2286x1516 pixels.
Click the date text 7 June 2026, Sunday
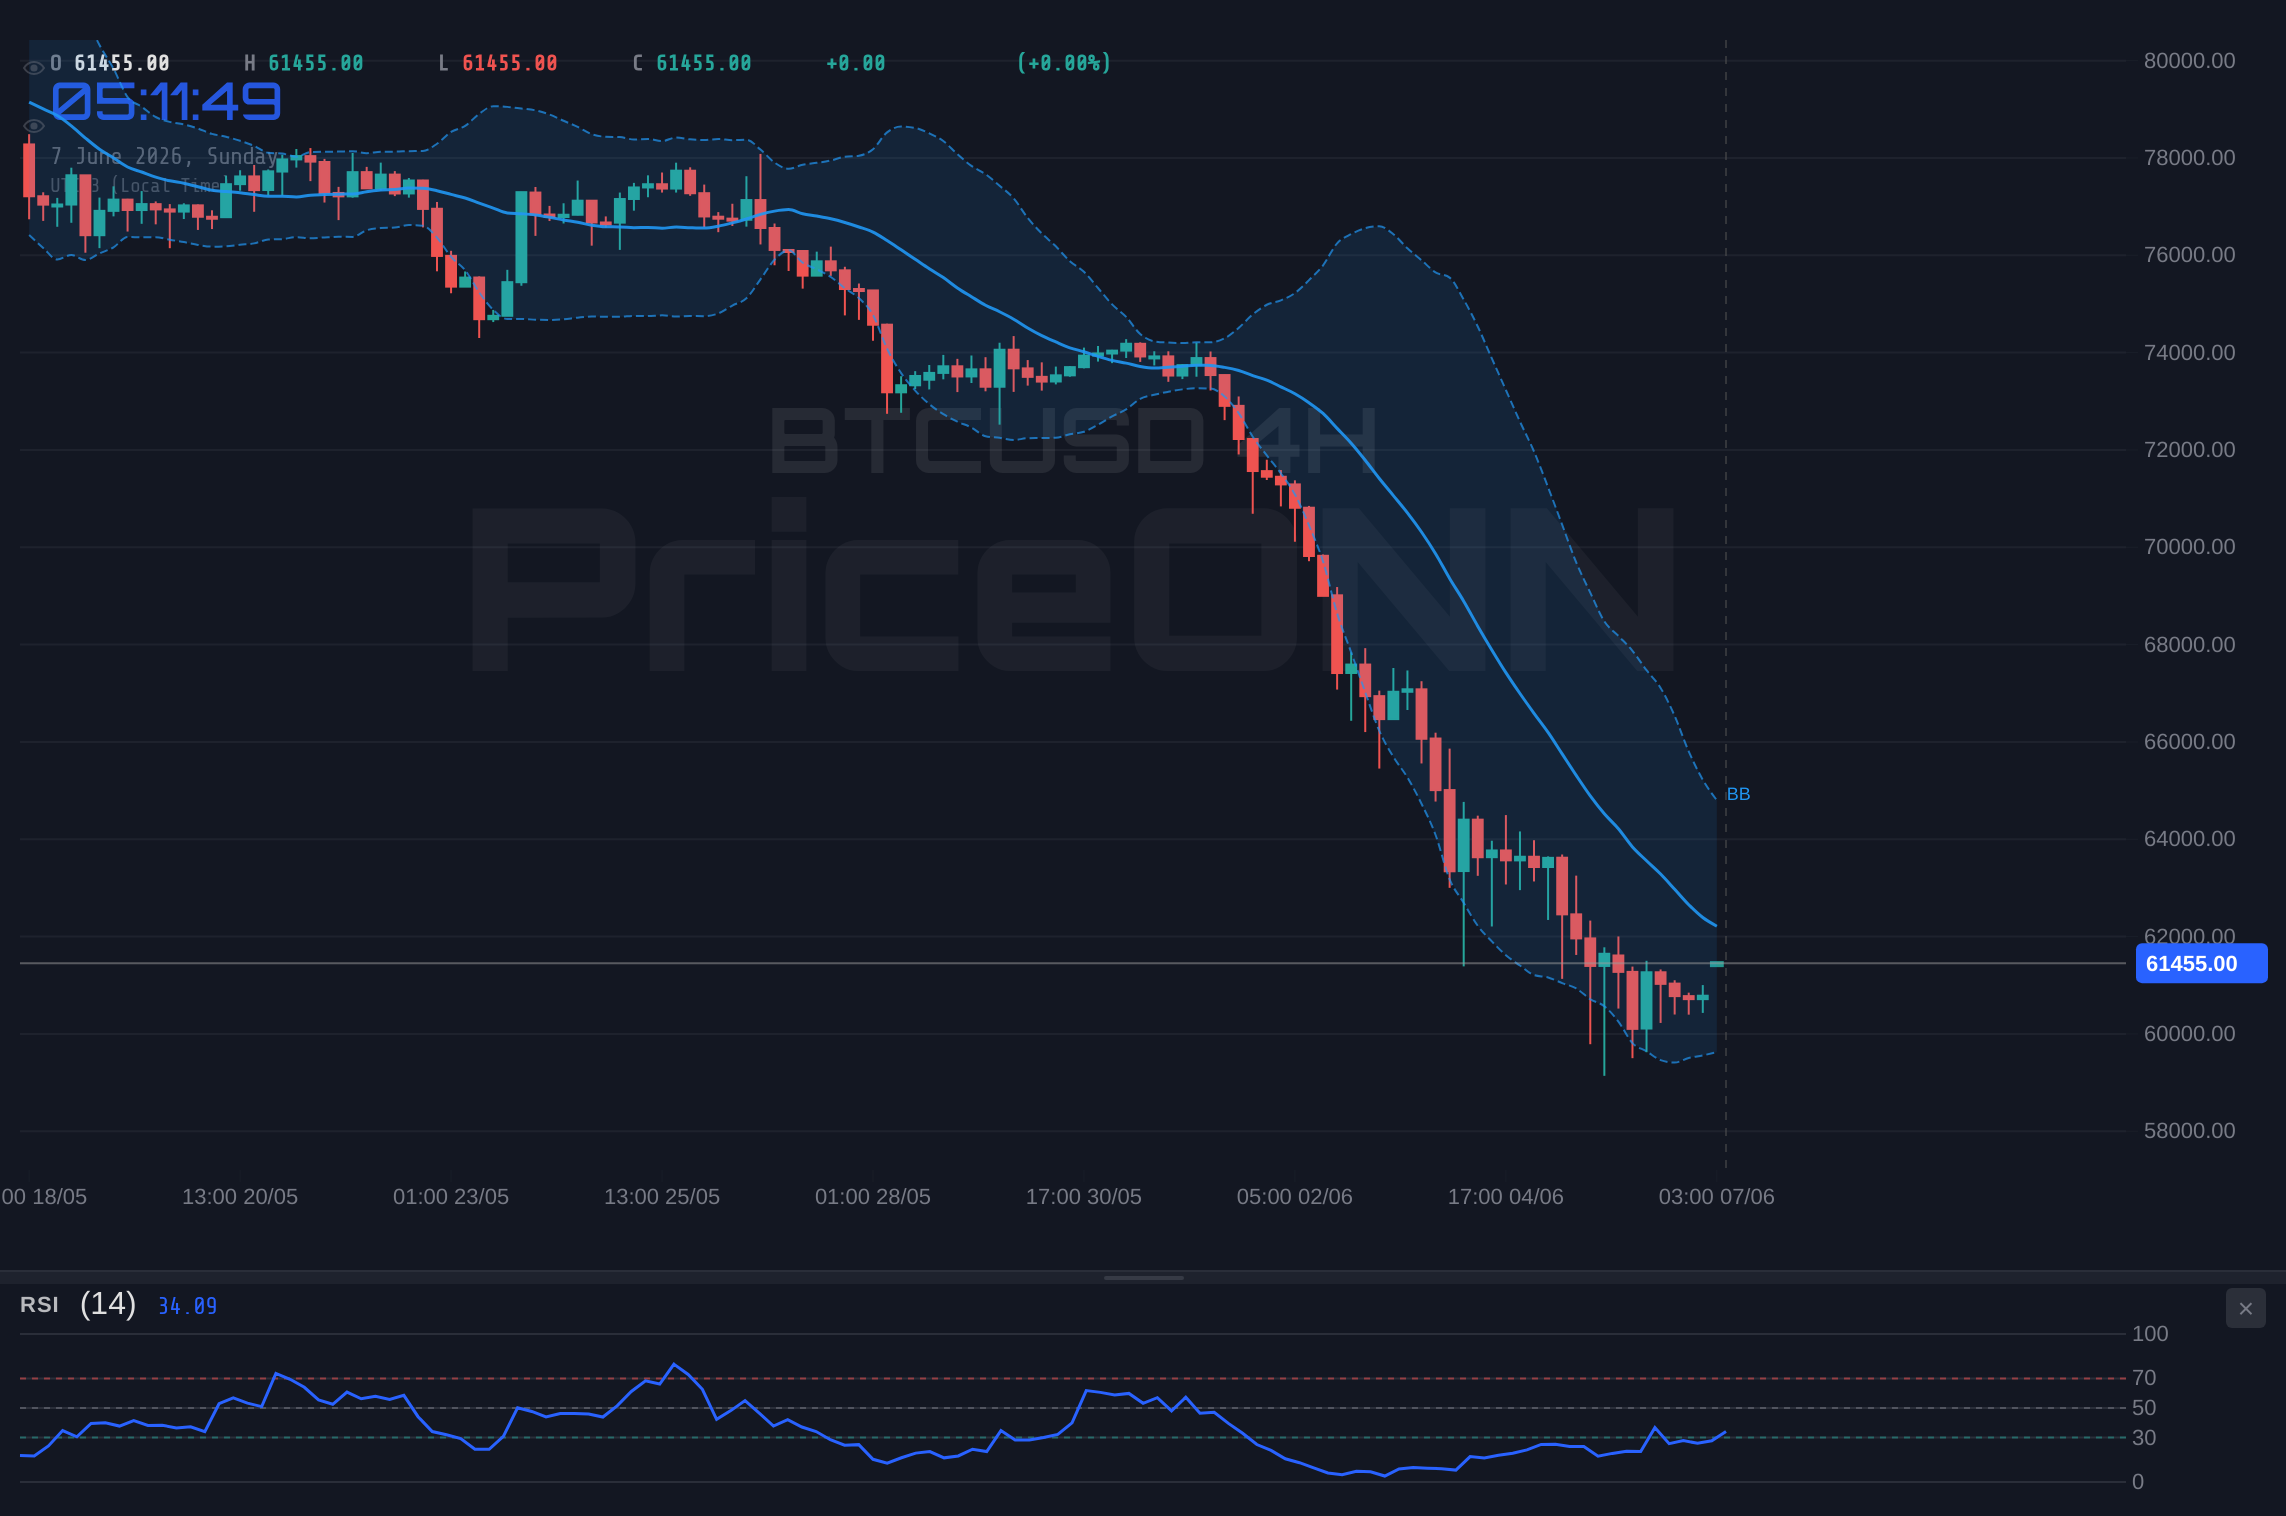tap(164, 156)
